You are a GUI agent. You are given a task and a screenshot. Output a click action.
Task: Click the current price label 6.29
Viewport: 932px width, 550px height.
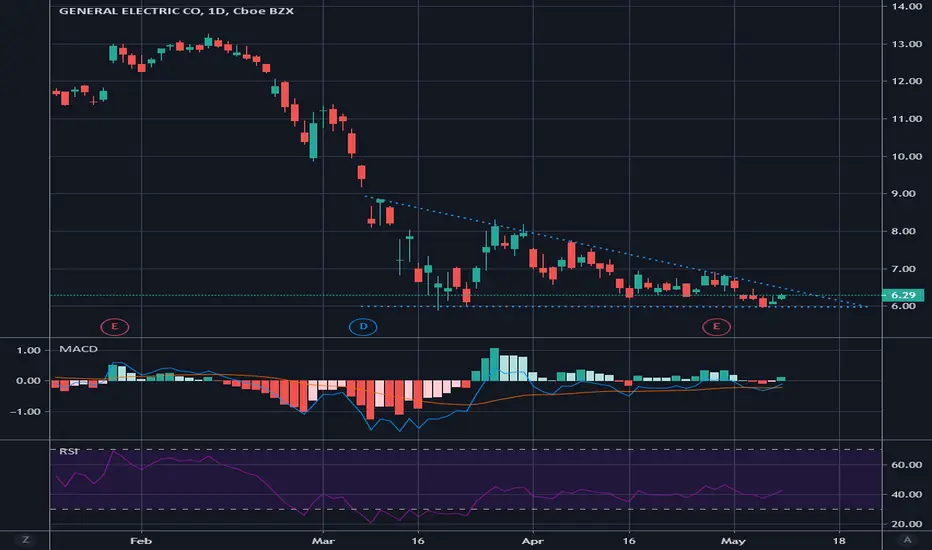(903, 295)
